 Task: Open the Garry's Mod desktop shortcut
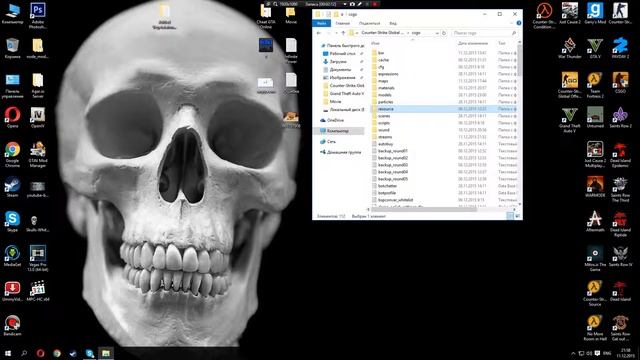595,13
